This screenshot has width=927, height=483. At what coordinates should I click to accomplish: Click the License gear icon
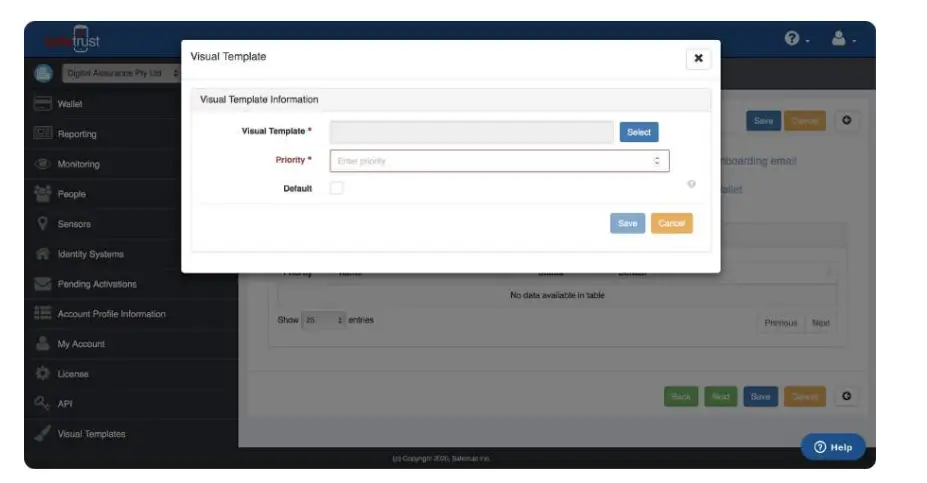(43, 373)
